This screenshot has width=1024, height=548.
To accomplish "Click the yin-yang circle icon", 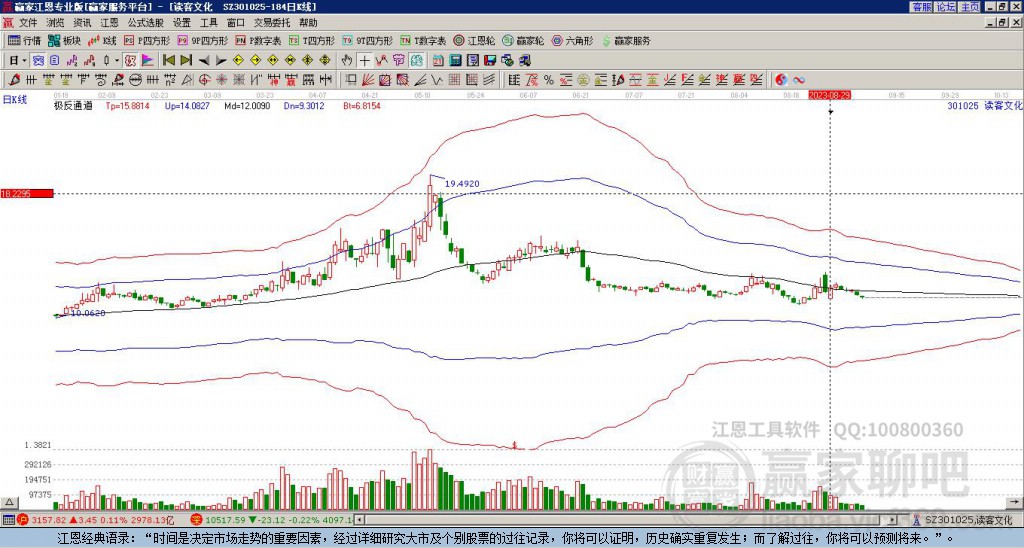I will (x=781, y=80).
